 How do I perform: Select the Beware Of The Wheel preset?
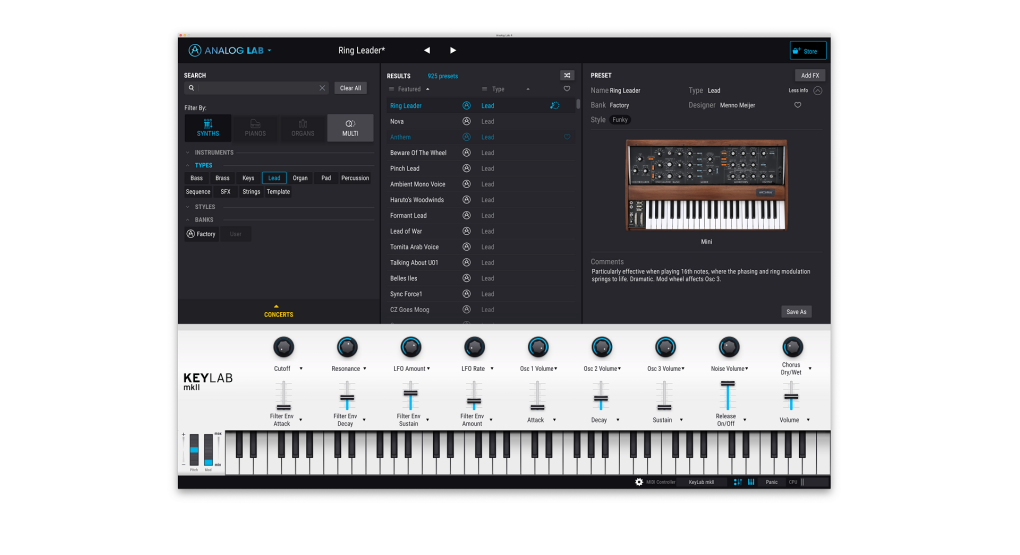pos(418,153)
